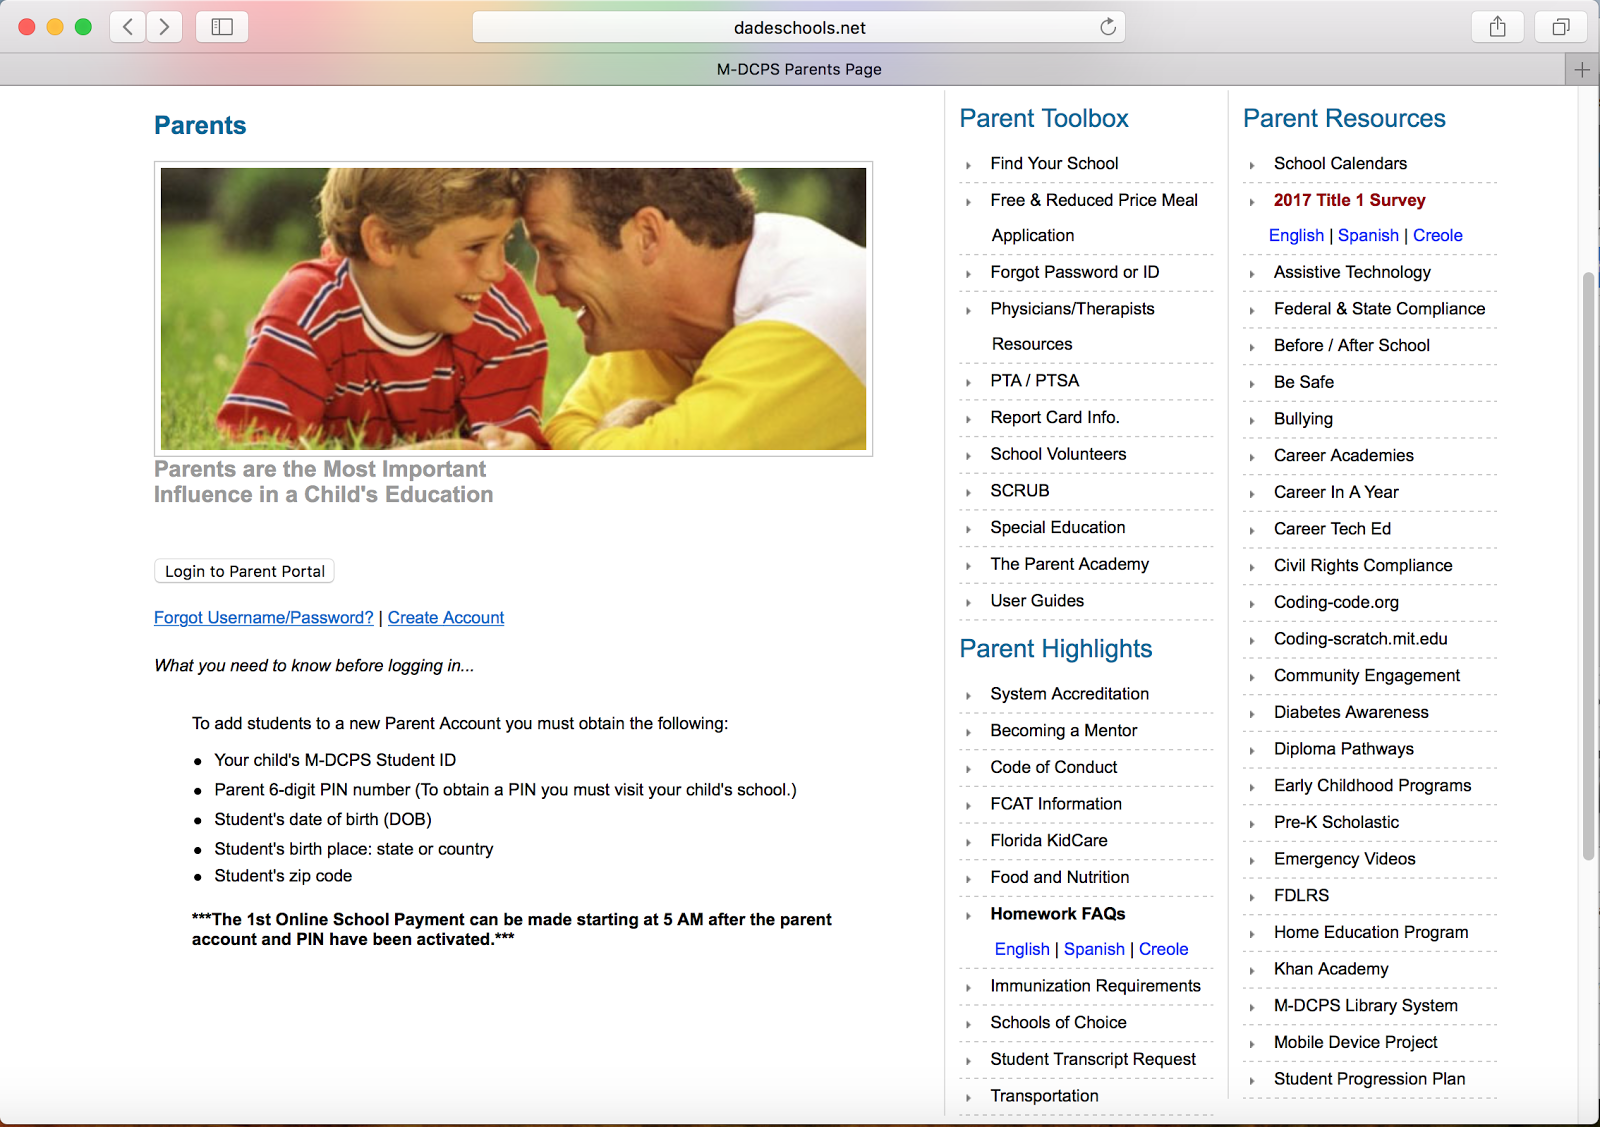Add a new tab with plus icon

tap(1581, 69)
